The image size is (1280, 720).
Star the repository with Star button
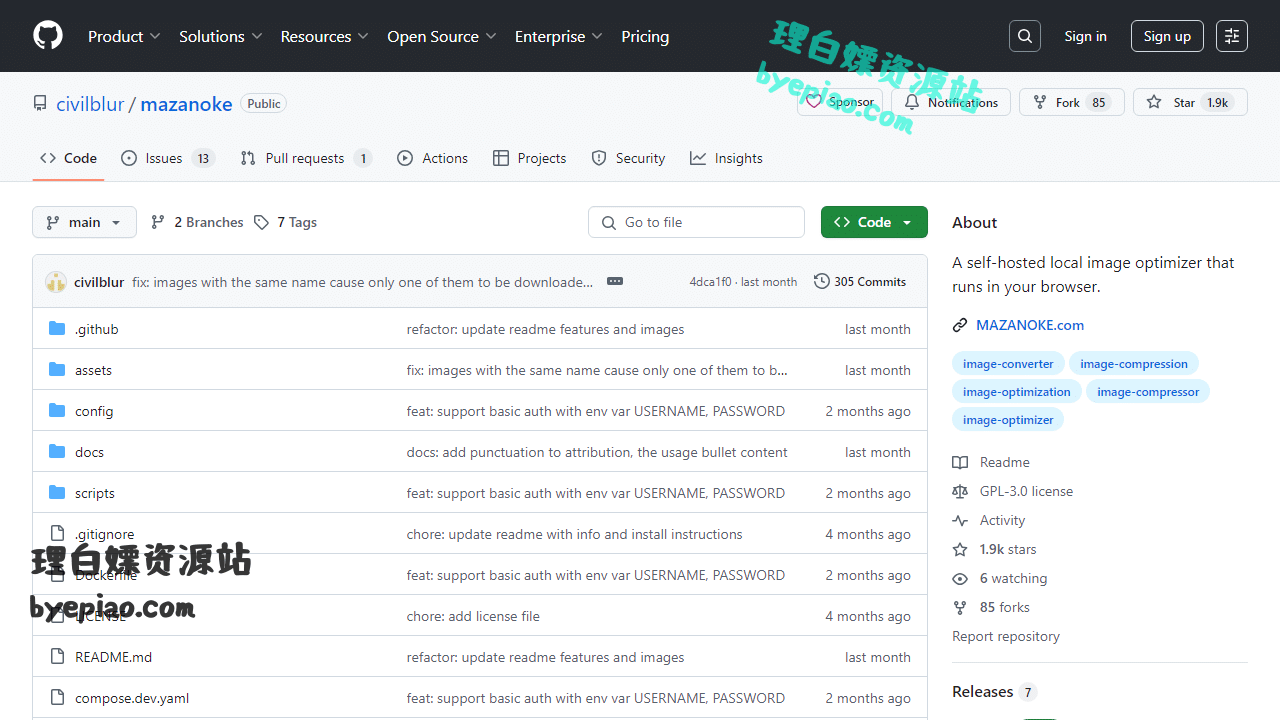(1190, 102)
